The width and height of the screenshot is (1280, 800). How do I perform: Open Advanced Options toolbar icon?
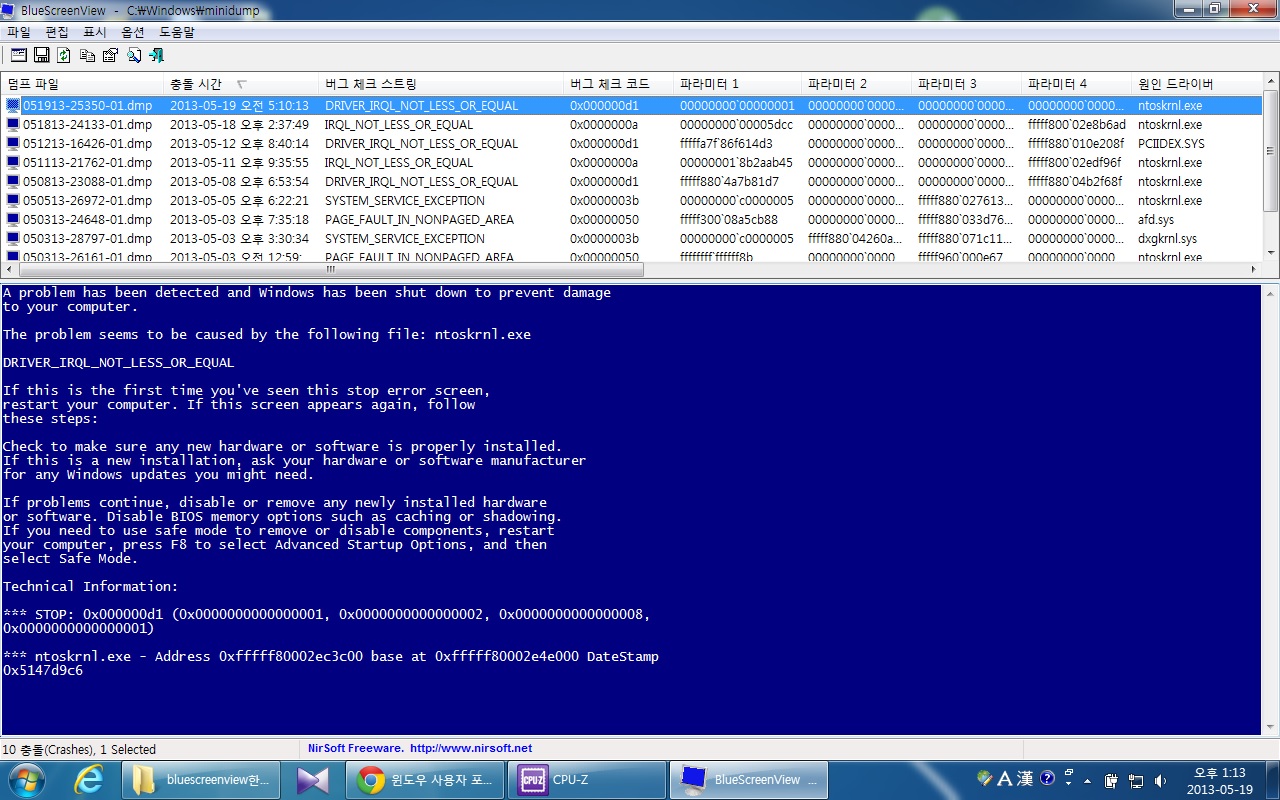tap(18, 55)
